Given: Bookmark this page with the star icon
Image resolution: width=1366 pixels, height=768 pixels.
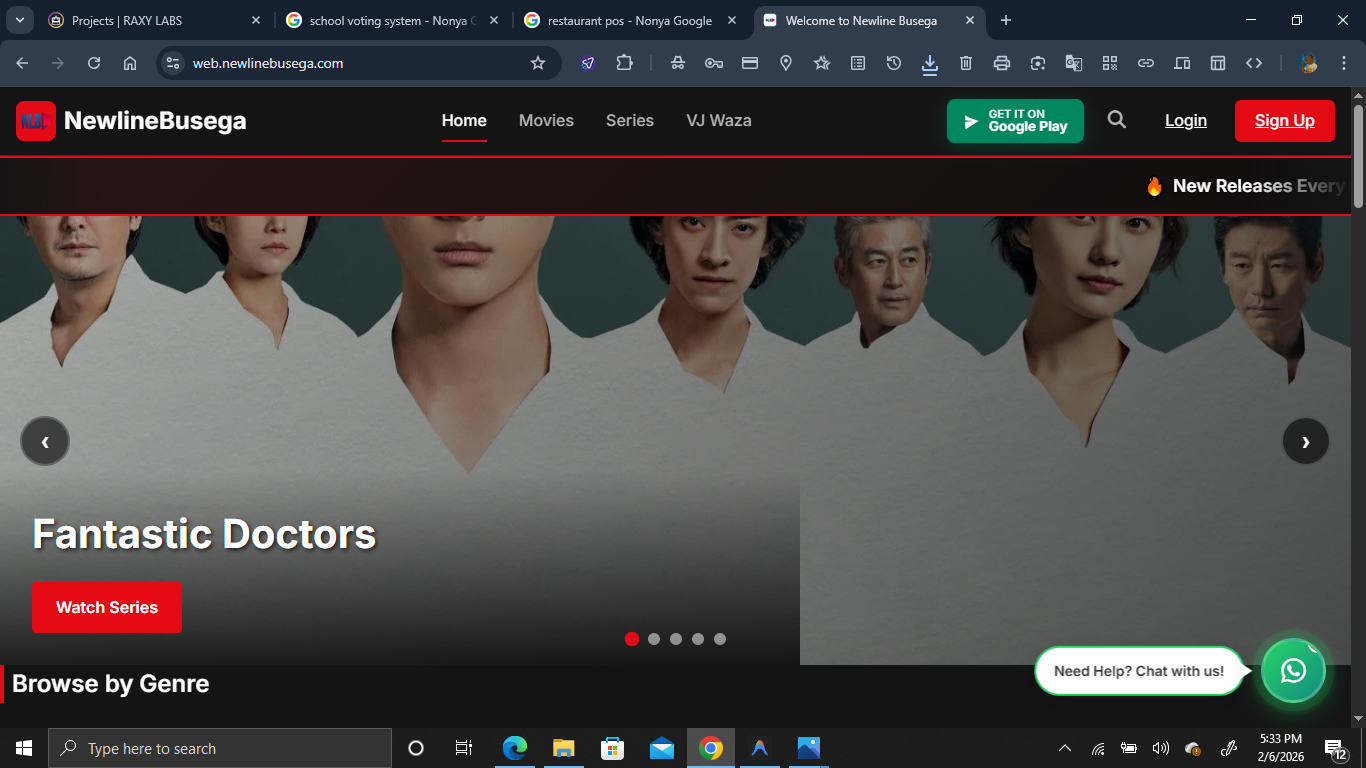Looking at the screenshot, I should tap(538, 63).
